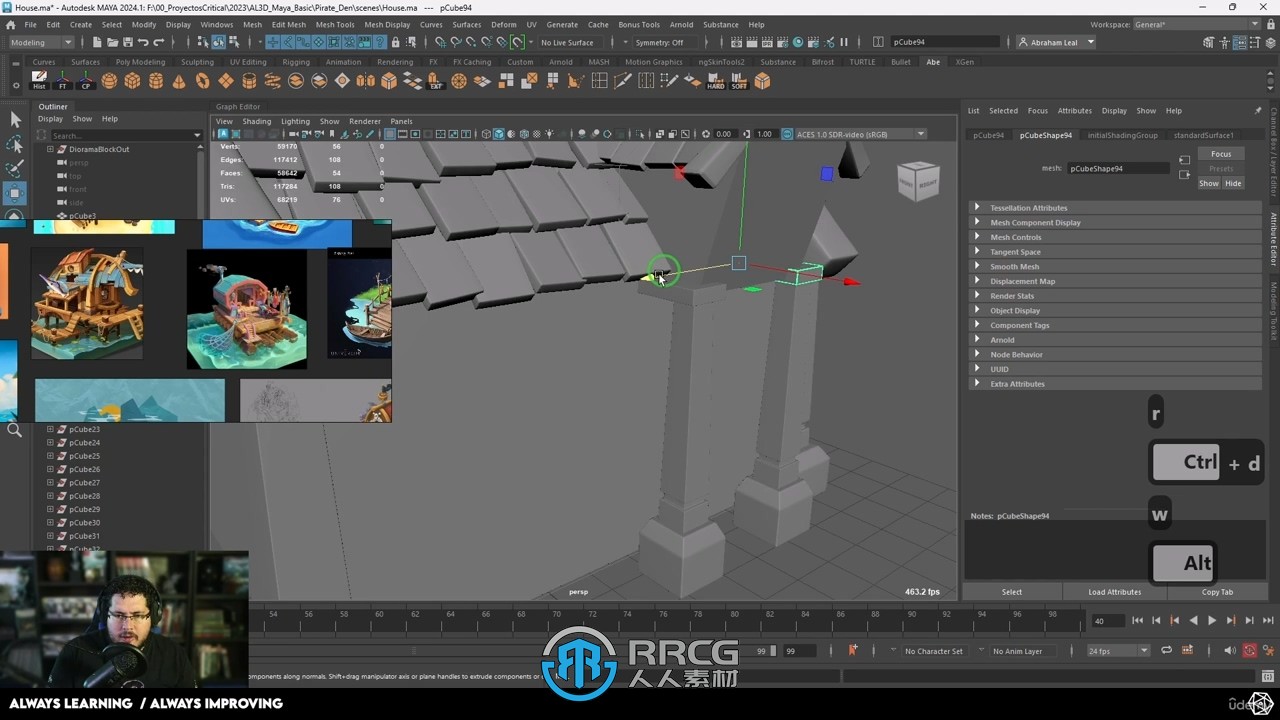
Task: Click the mesh name field pCubeShape94
Action: (x=1117, y=168)
